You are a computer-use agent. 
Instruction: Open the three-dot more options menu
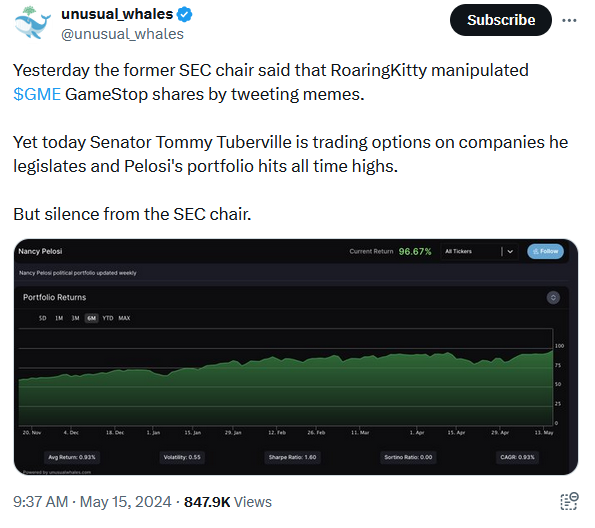[569, 20]
